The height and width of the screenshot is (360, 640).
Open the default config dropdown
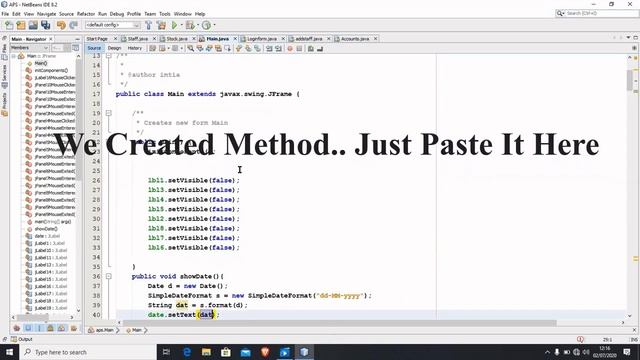[113, 25]
